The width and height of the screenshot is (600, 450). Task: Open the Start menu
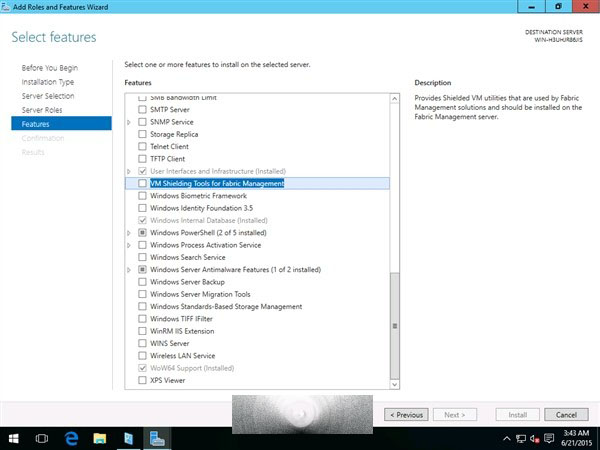click(x=14, y=439)
